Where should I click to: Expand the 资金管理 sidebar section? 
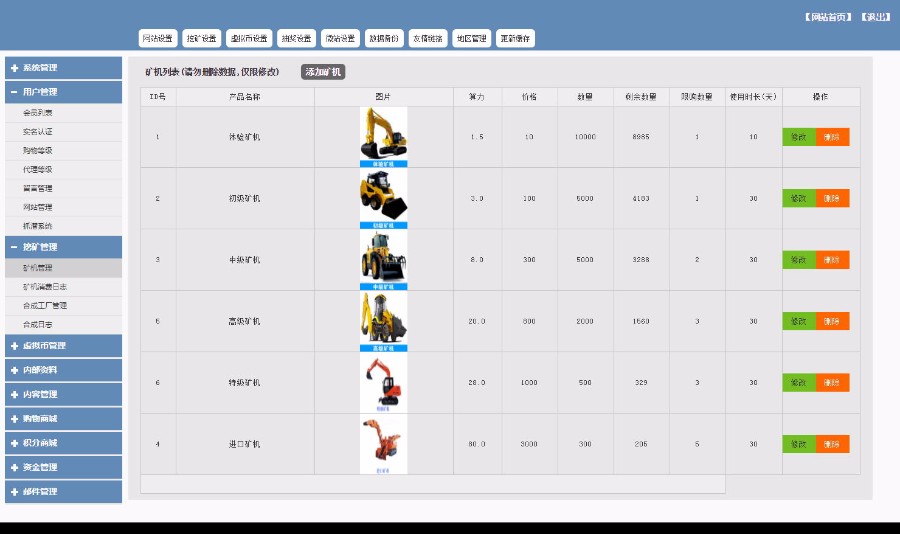(x=63, y=467)
